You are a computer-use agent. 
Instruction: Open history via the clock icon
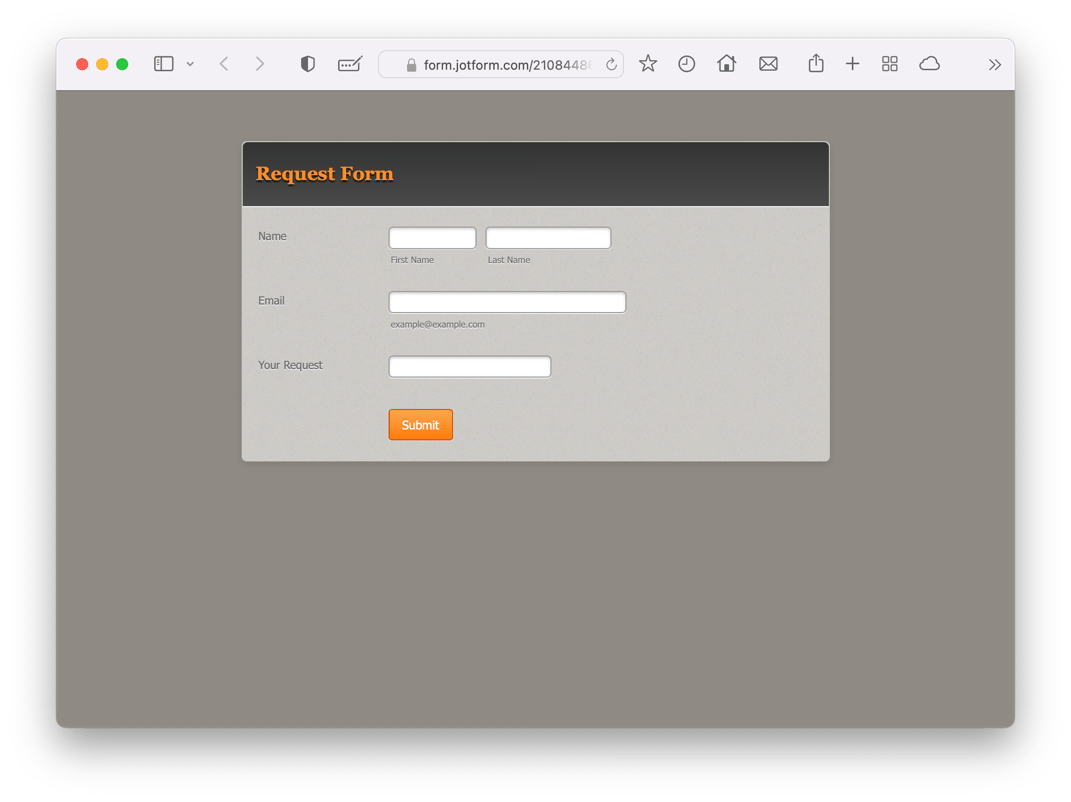686,64
